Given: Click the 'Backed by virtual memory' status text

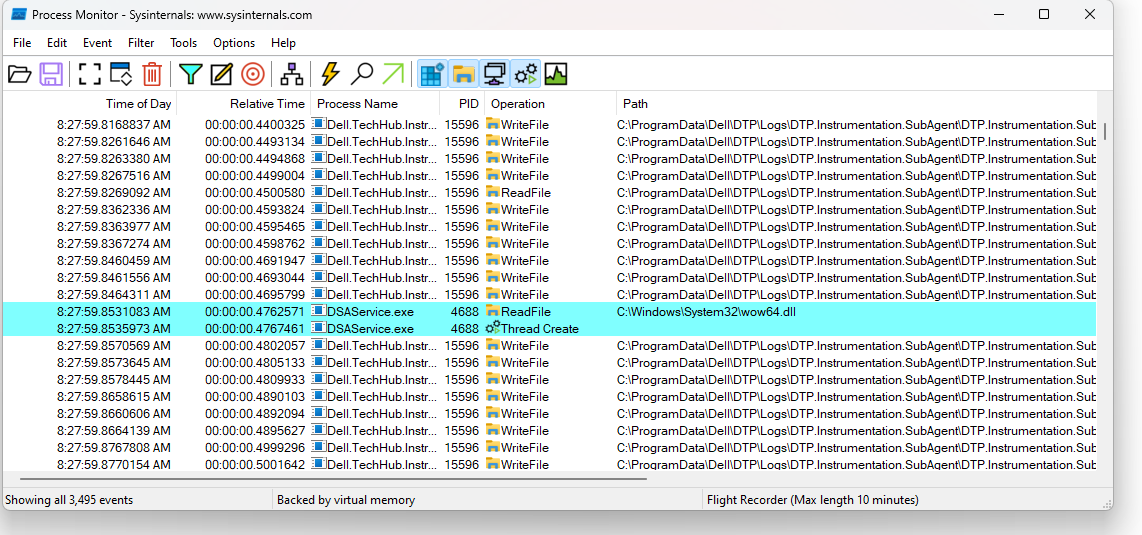Looking at the screenshot, I should (x=346, y=500).
